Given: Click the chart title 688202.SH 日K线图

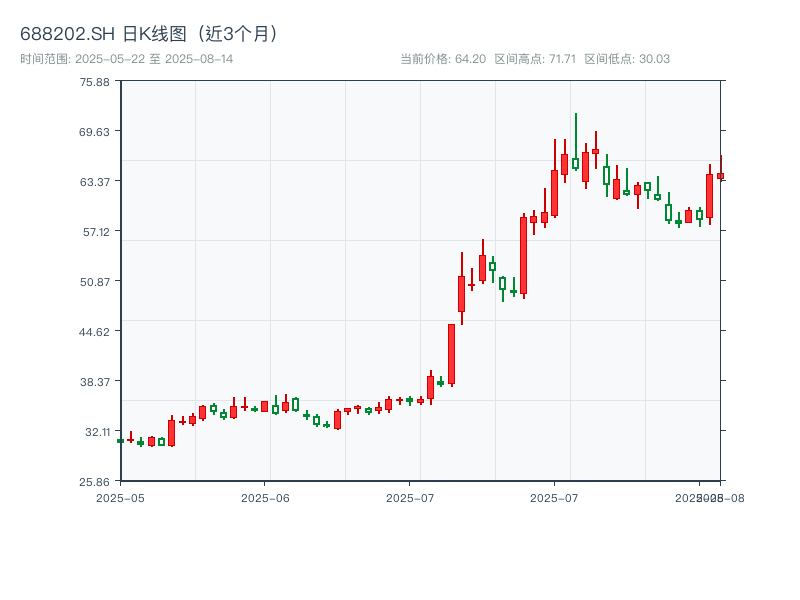Looking at the screenshot, I should coord(149,34).
